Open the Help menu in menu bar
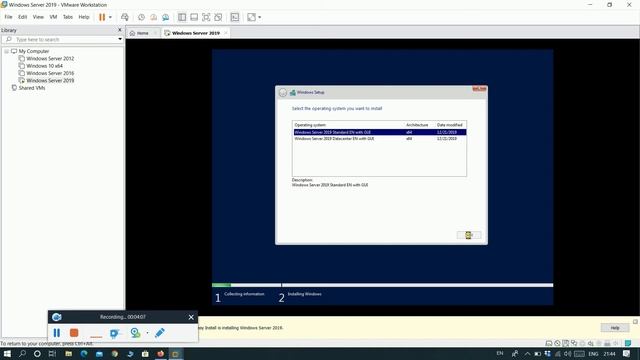This screenshot has width=640, height=360. (x=84, y=17)
